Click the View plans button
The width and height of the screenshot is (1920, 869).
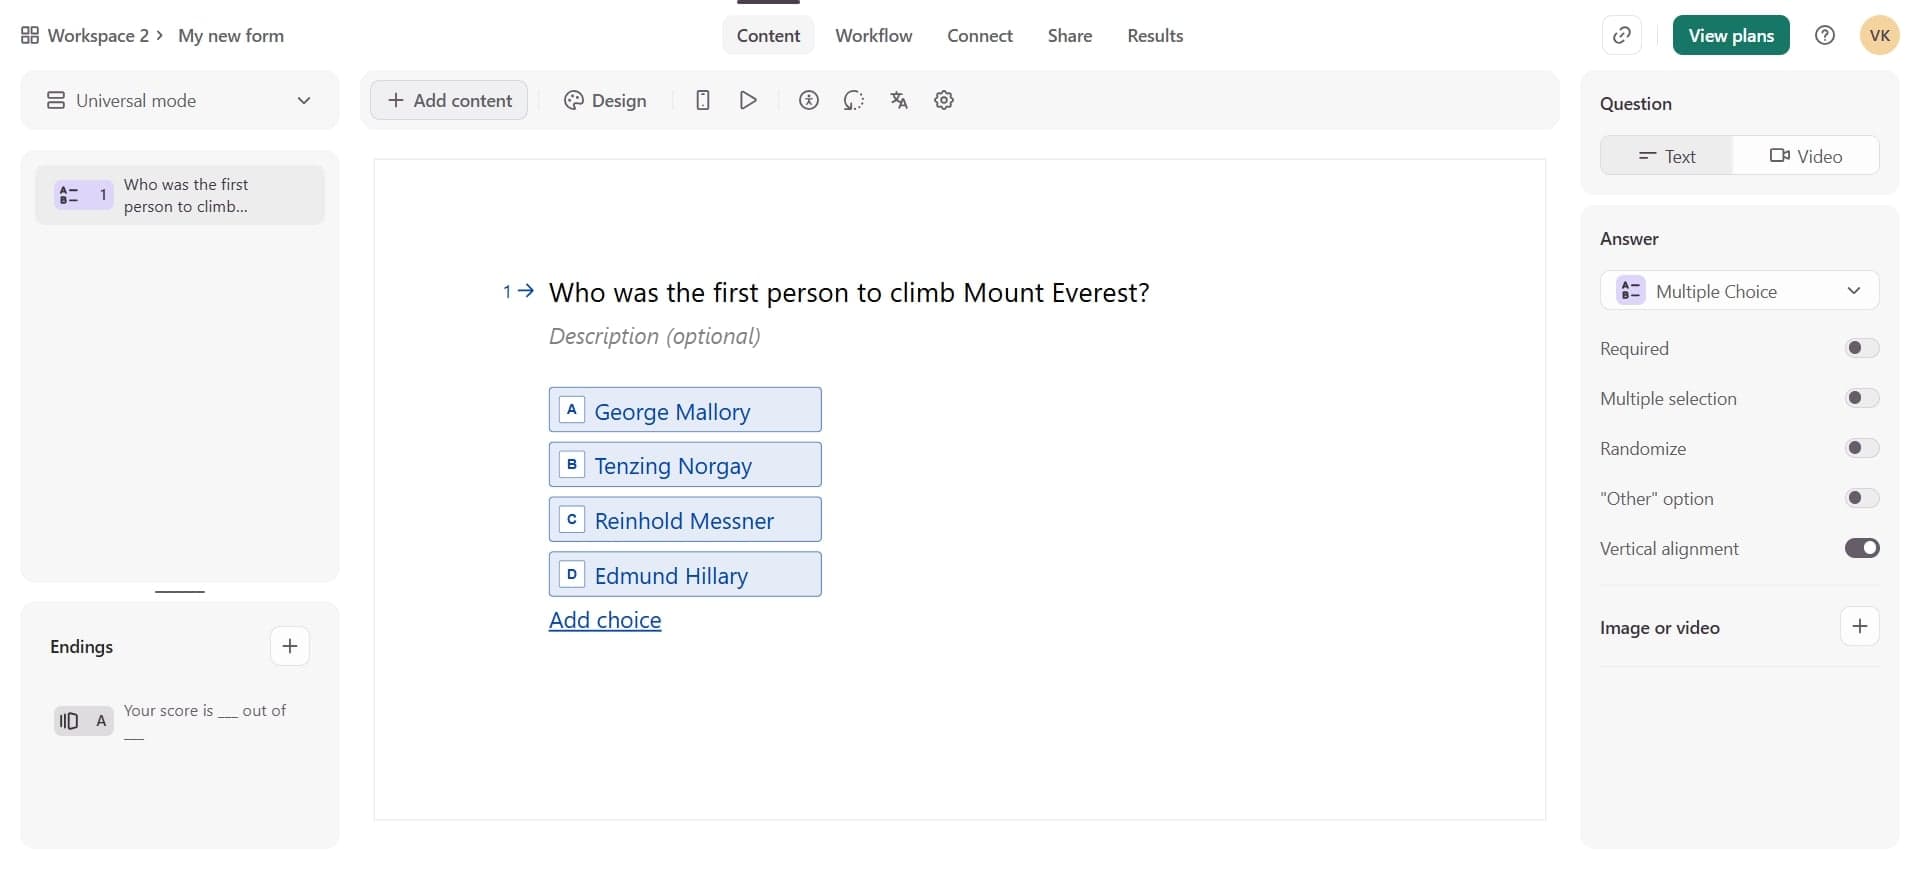[1730, 36]
